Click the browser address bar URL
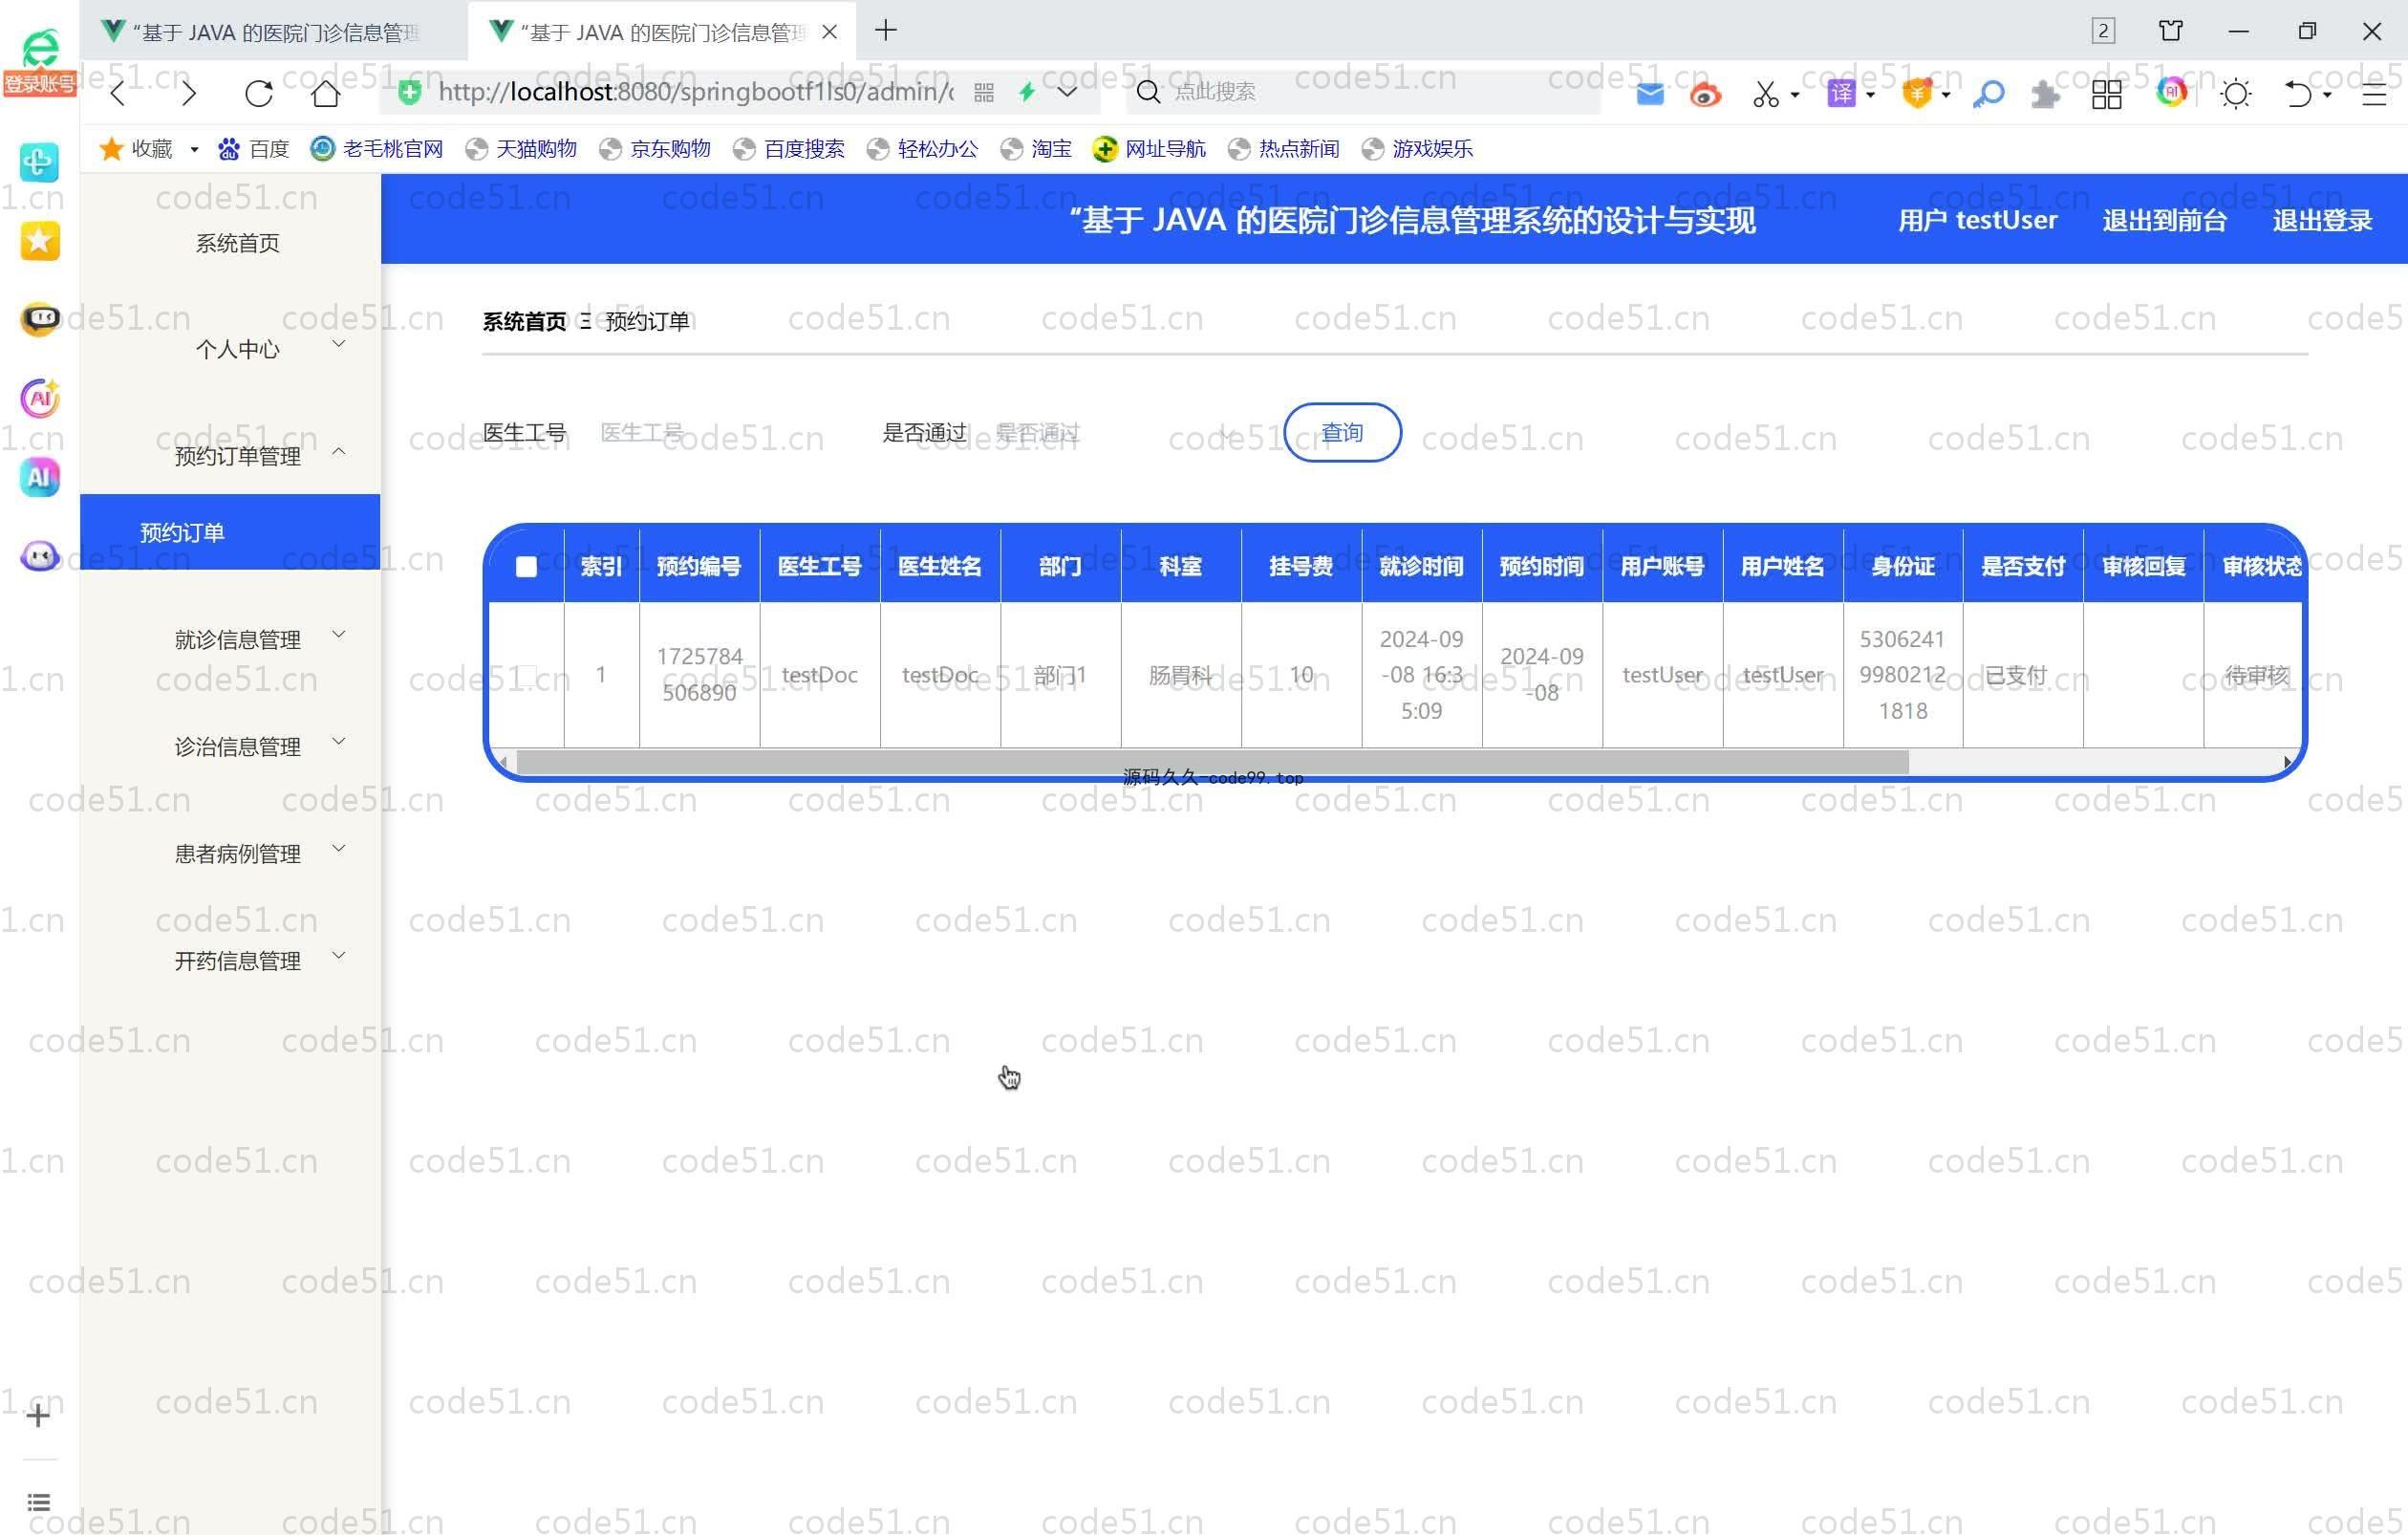2408x1535 pixels. tap(696, 92)
